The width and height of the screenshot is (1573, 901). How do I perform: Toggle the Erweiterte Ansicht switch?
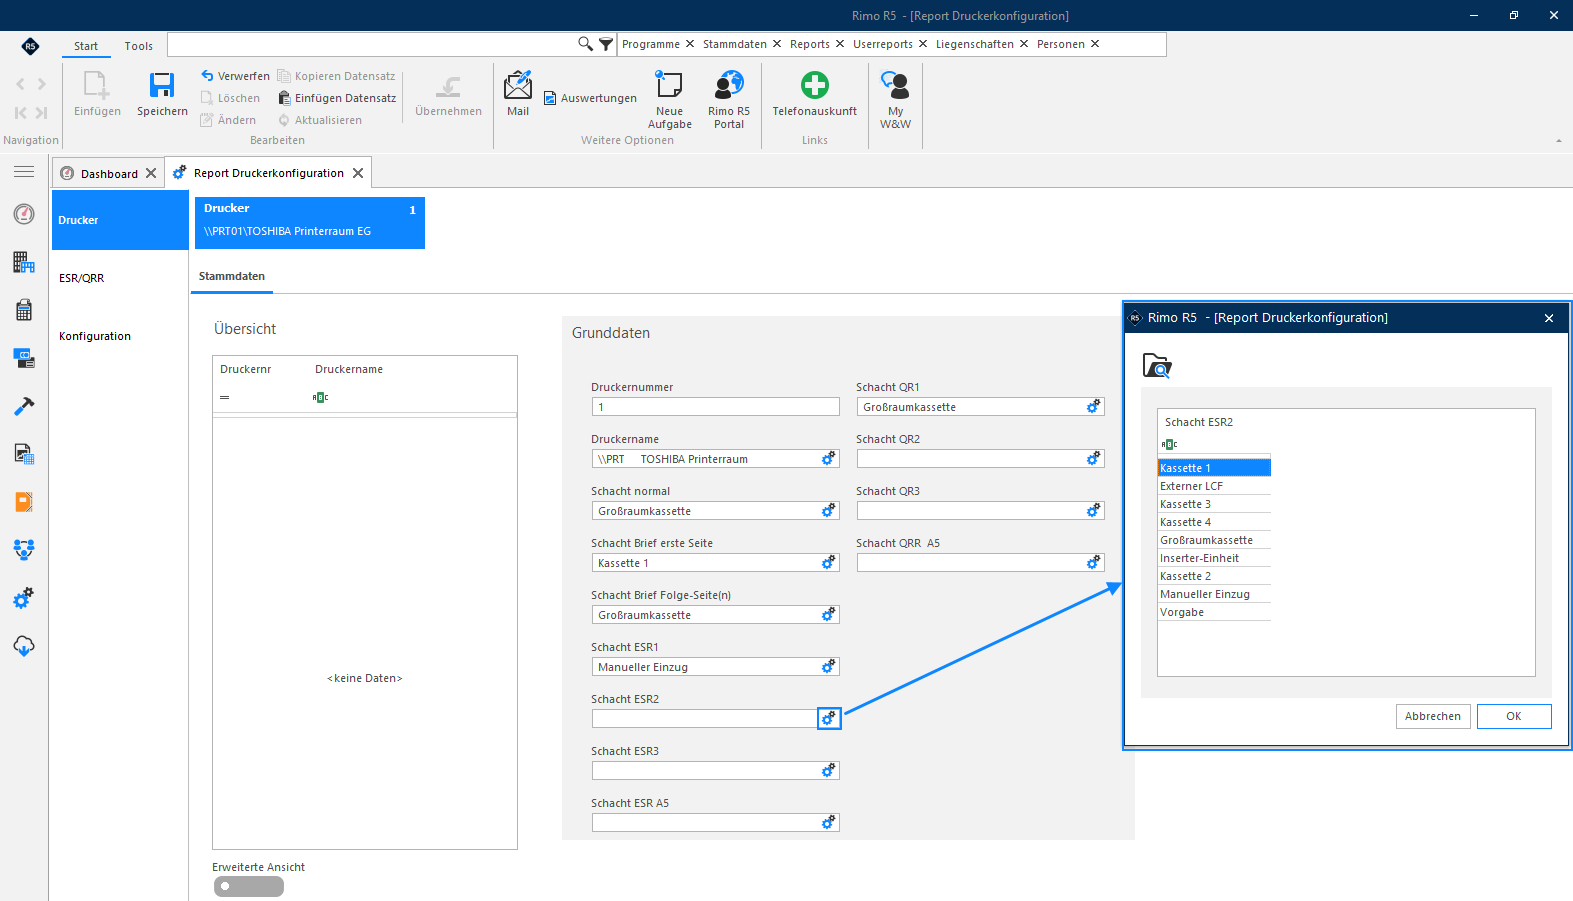[x=249, y=886]
